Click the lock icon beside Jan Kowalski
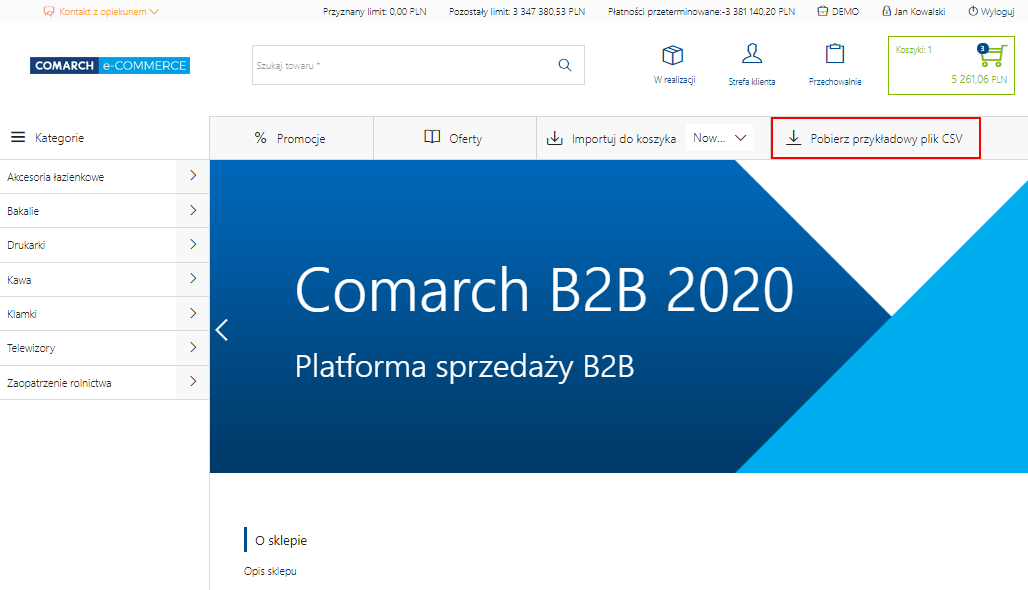The image size is (1028, 590). 886,11
